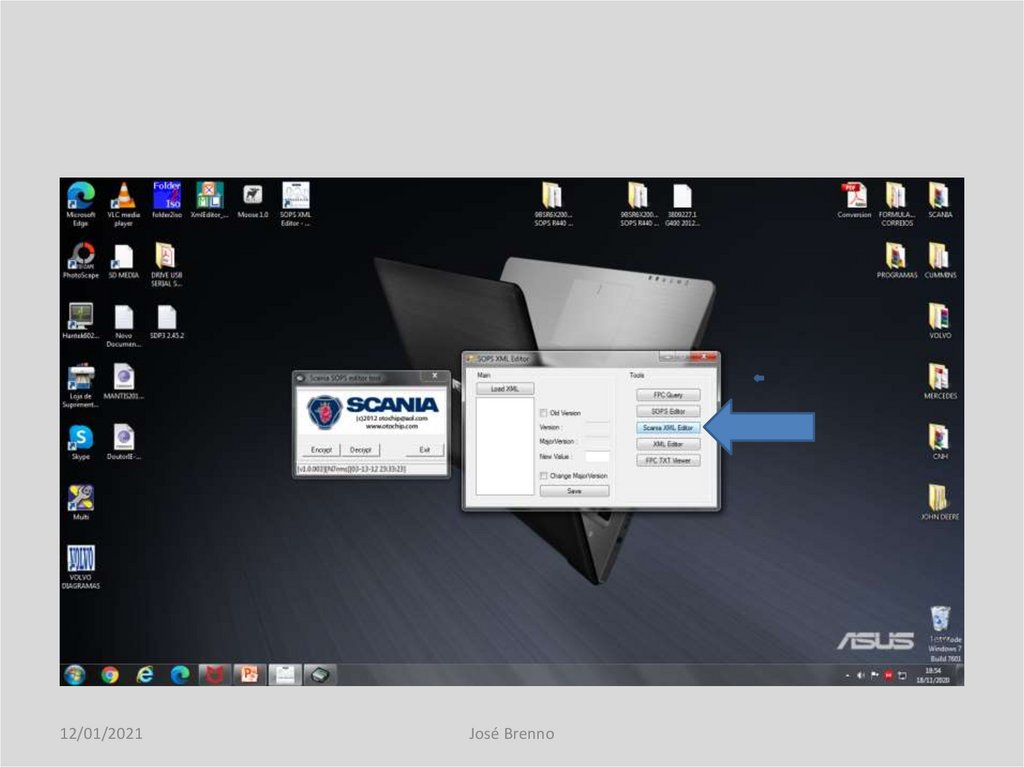1024x767 pixels.
Task: Open the Windows Start menu
Action: pyautogui.click(x=75, y=674)
